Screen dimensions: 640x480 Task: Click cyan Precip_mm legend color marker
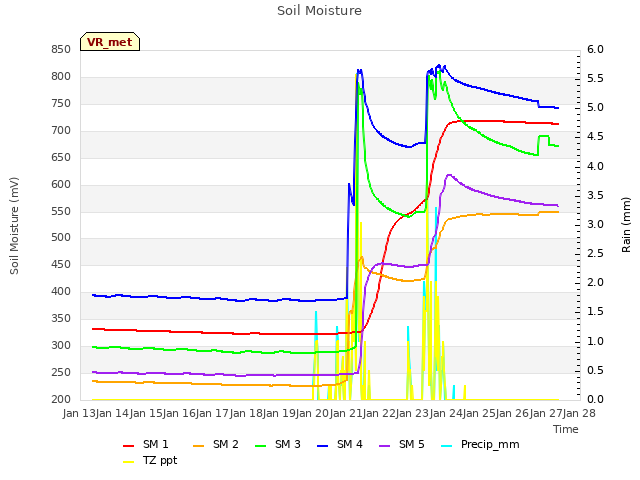[447, 446]
